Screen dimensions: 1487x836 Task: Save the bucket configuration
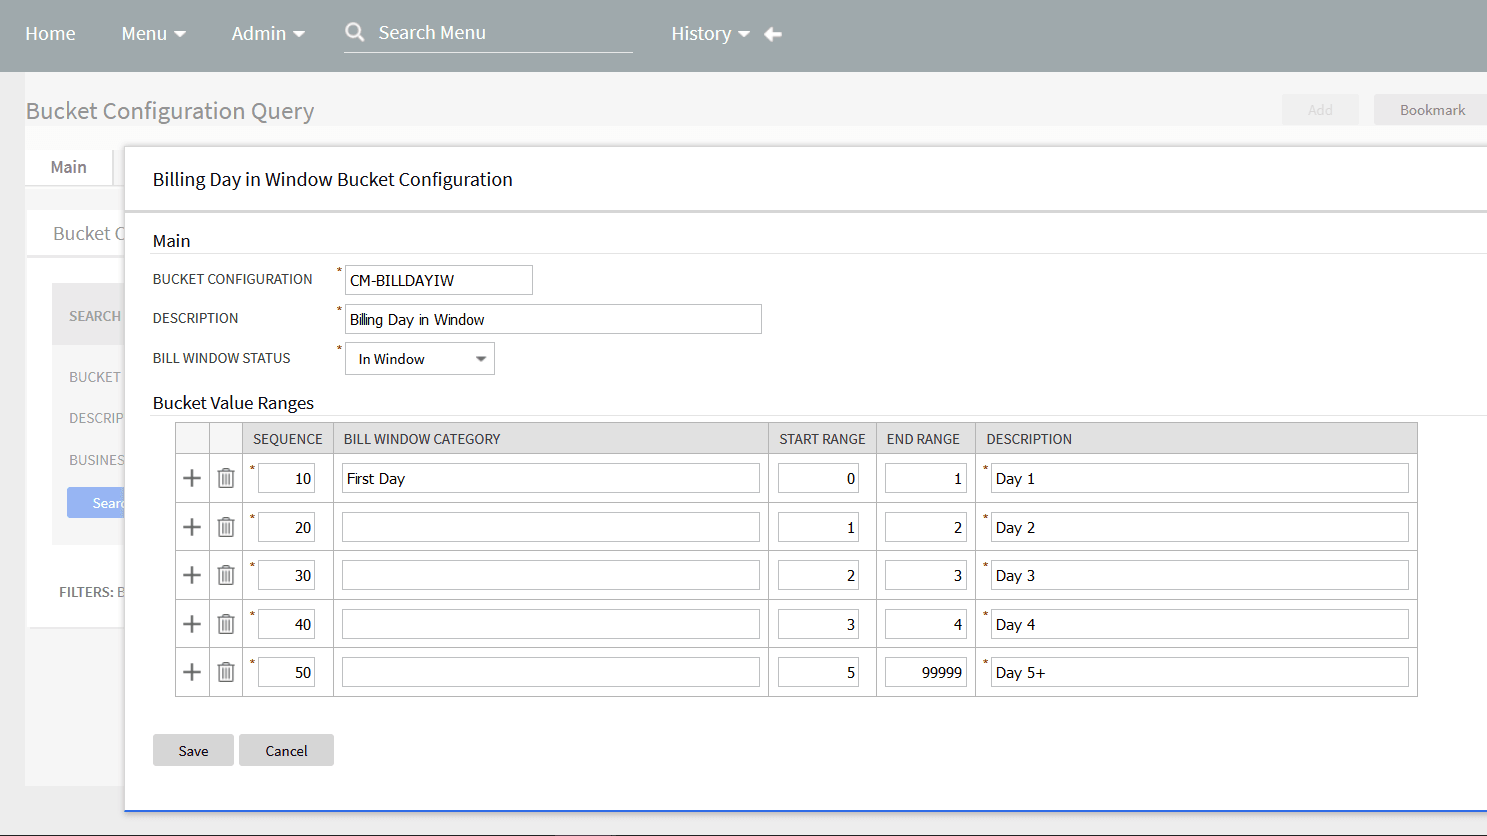[x=193, y=750]
